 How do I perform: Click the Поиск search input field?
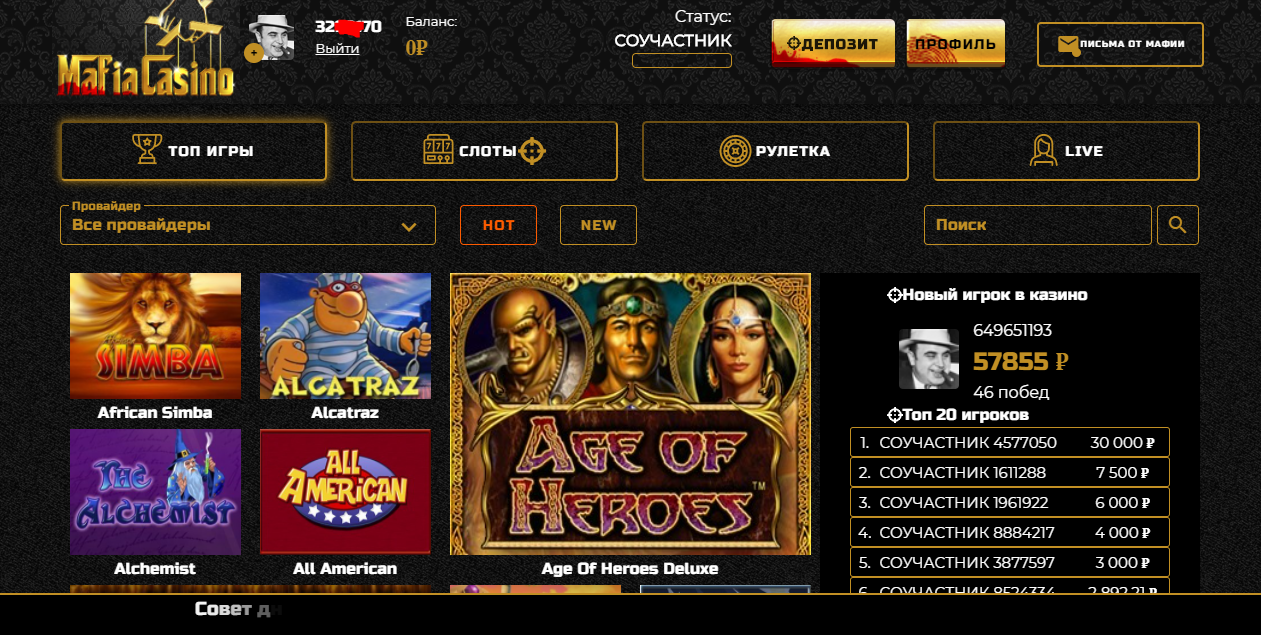[1038, 225]
